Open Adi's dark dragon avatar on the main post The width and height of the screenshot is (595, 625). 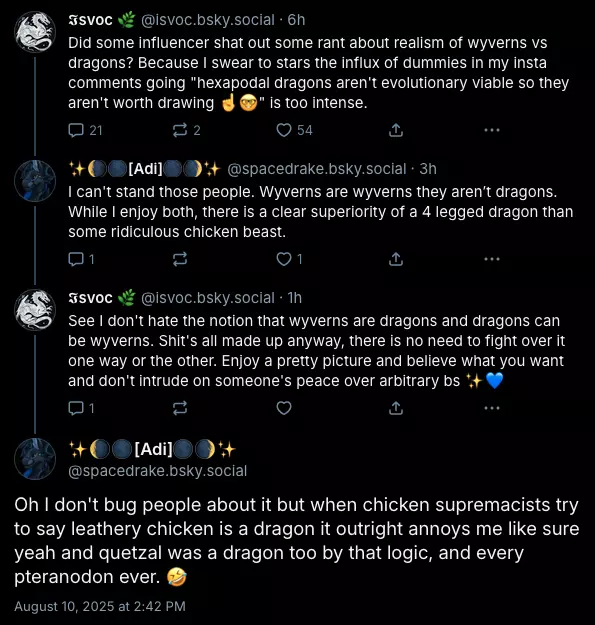(35, 459)
